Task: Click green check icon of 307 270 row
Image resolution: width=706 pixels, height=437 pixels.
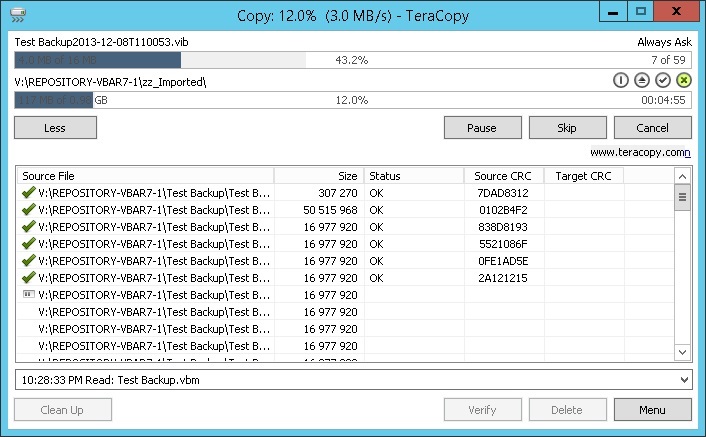Action: click(x=28, y=193)
